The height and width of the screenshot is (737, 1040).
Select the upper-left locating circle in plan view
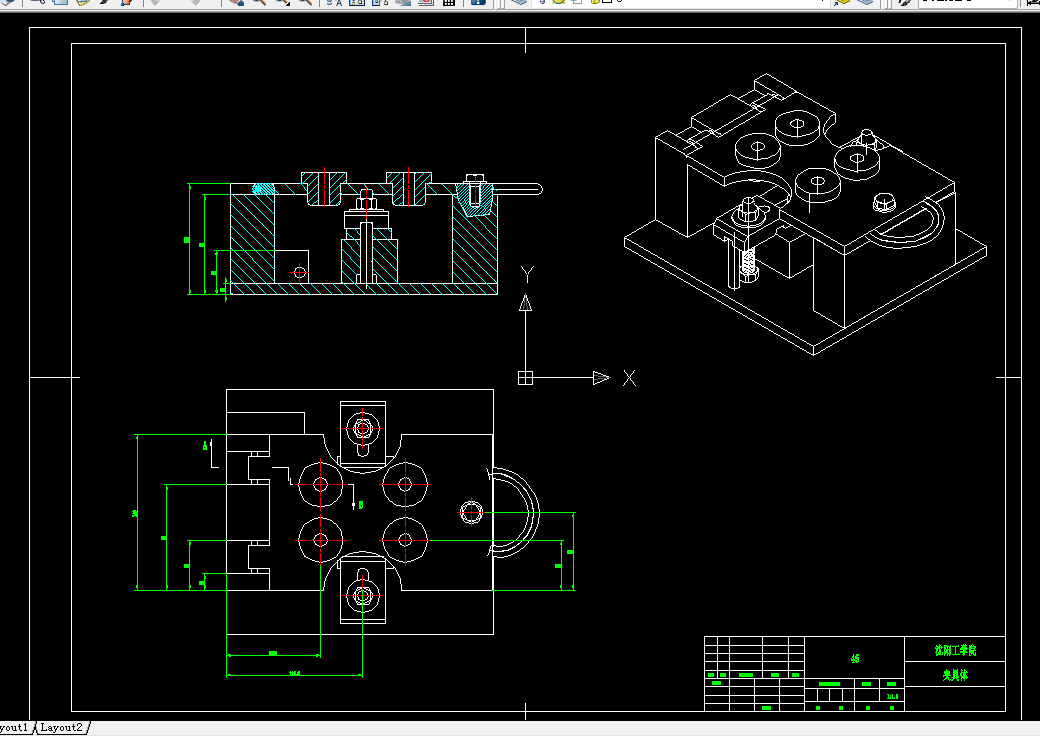321,485
